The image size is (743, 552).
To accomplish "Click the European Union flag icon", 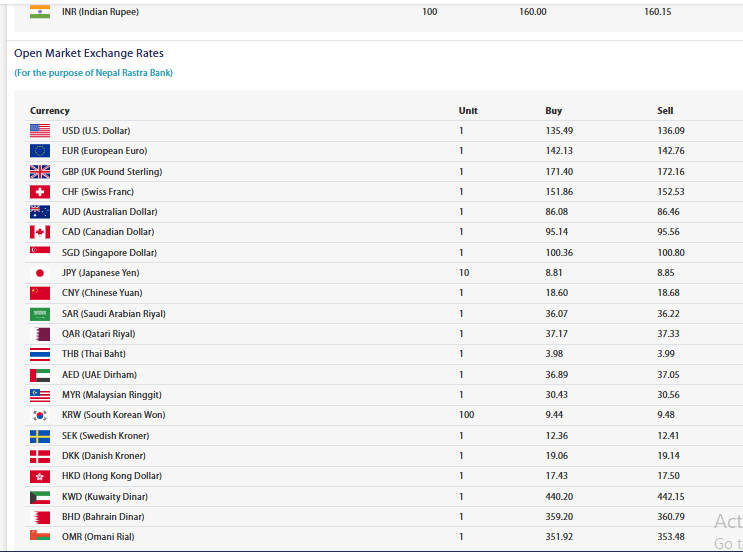I will click(40, 151).
